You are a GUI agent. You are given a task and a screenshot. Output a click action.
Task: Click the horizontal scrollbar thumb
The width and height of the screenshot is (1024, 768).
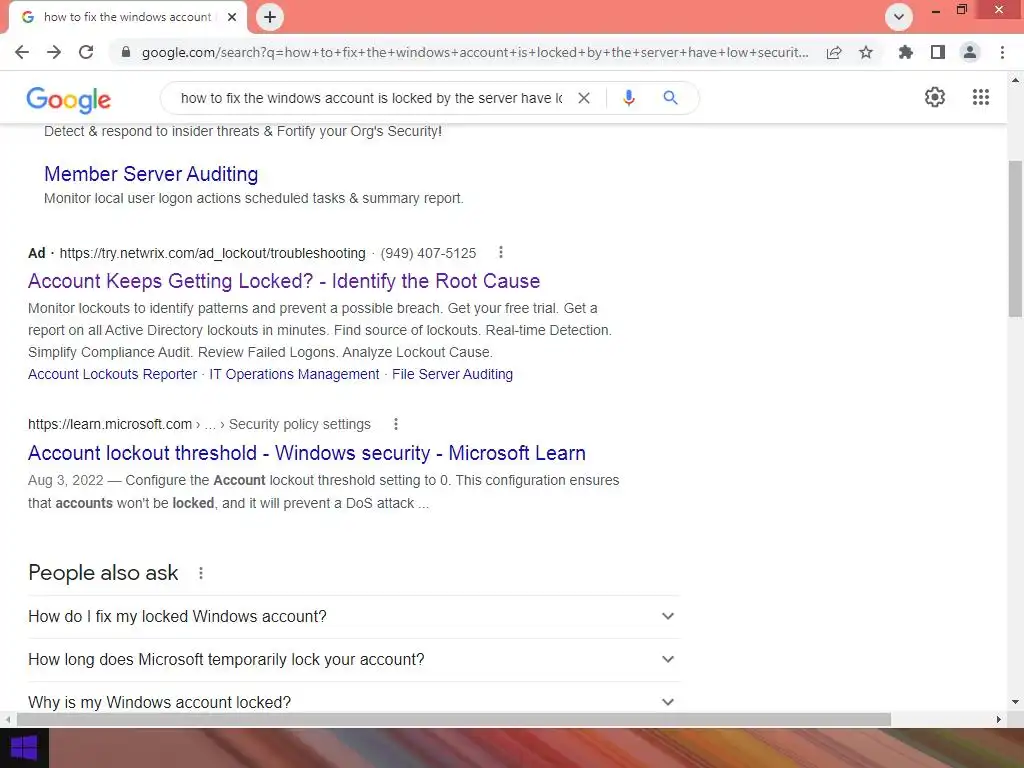click(454, 720)
